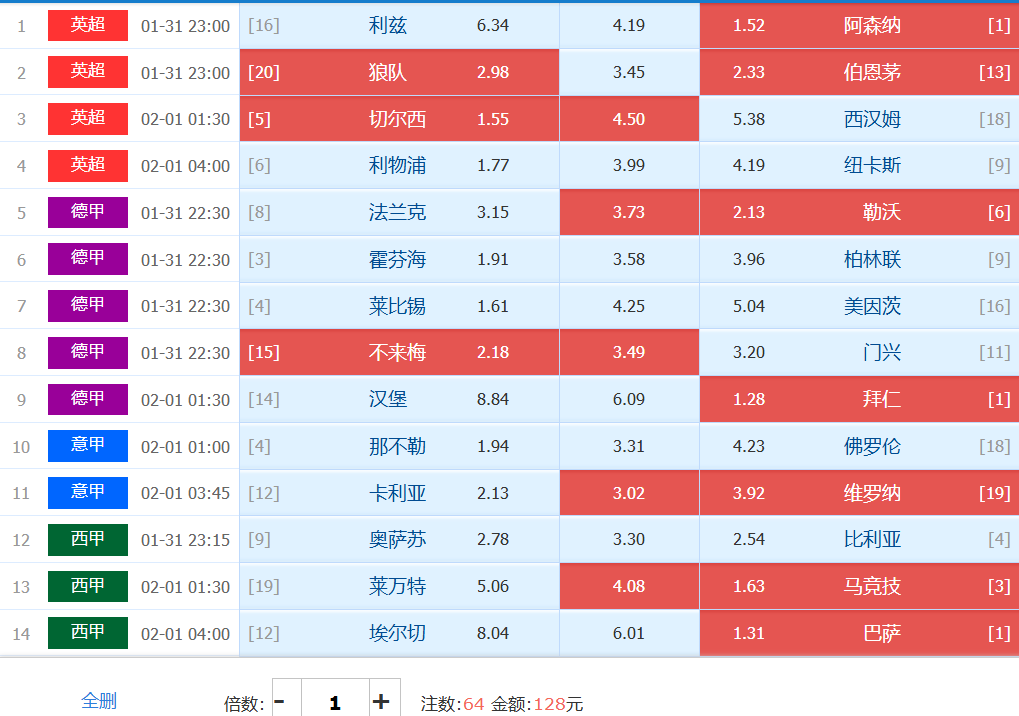This screenshot has height=716, width=1019.
Task: Deselect the 3.02 draw in 卡利亚 match
Action: click(629, 493)
